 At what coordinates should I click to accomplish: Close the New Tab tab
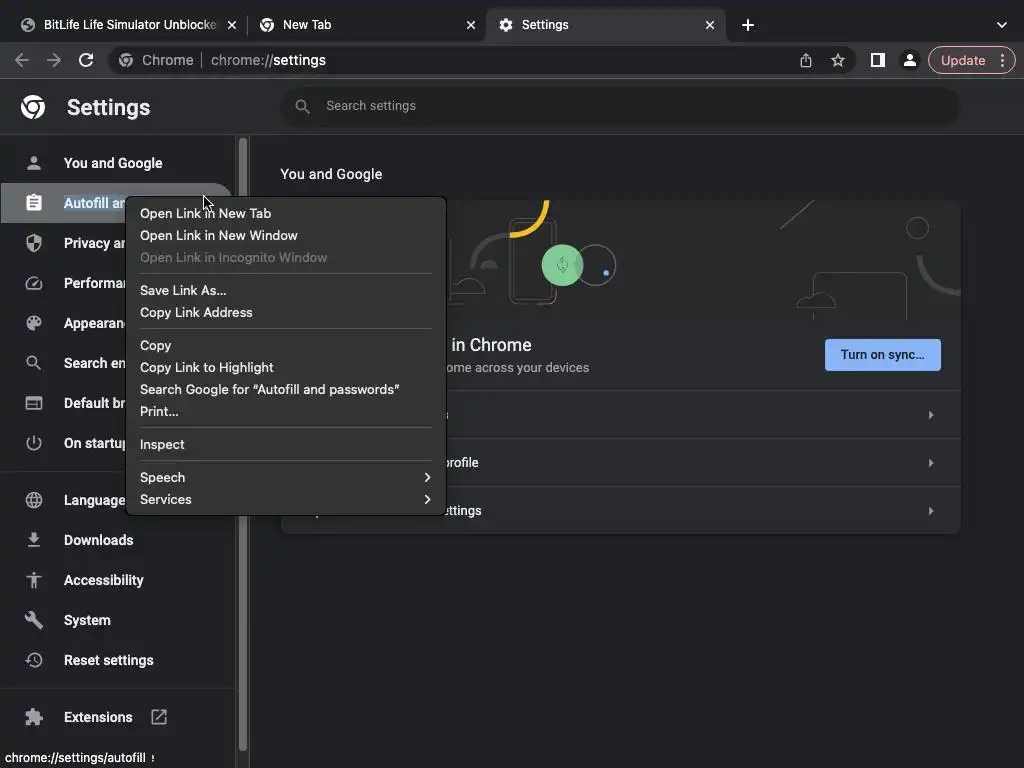pos(471,25)
